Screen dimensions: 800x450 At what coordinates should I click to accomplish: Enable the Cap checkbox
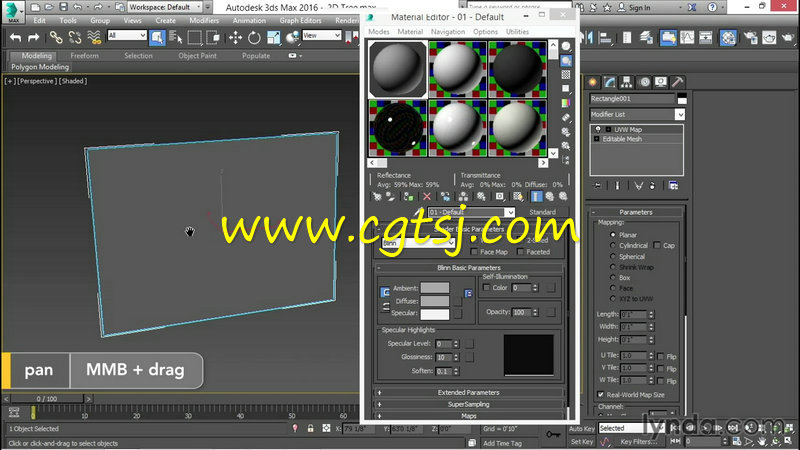pos(657,245)
